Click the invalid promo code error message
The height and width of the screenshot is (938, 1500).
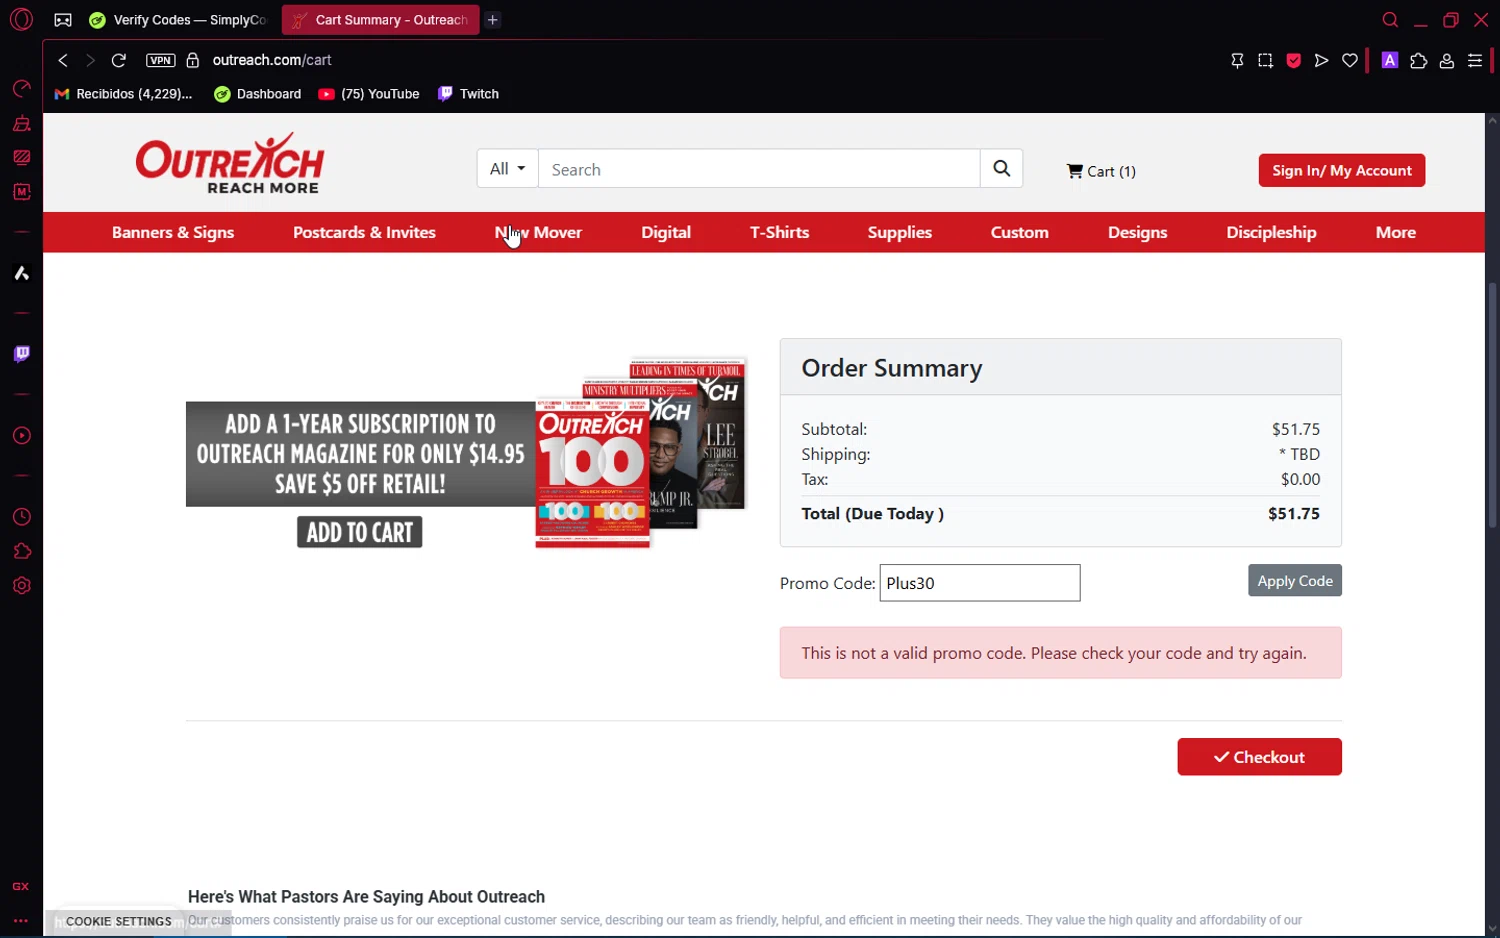point(1060,653)
